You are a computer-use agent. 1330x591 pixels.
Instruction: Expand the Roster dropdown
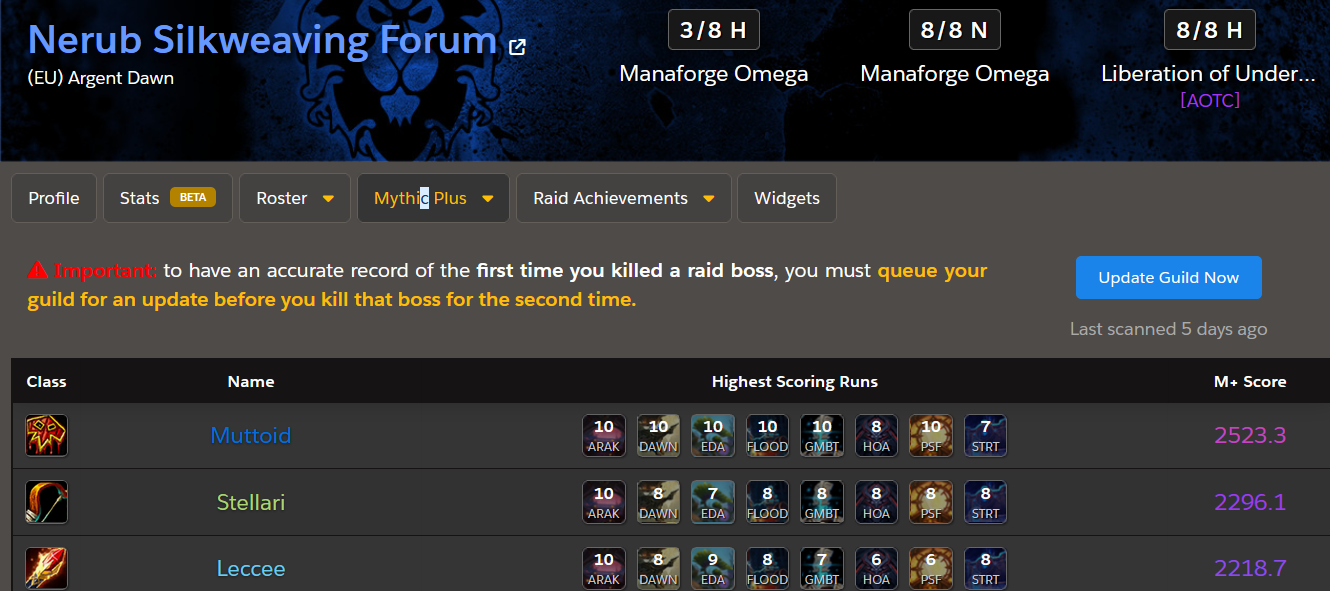point(295,198)
